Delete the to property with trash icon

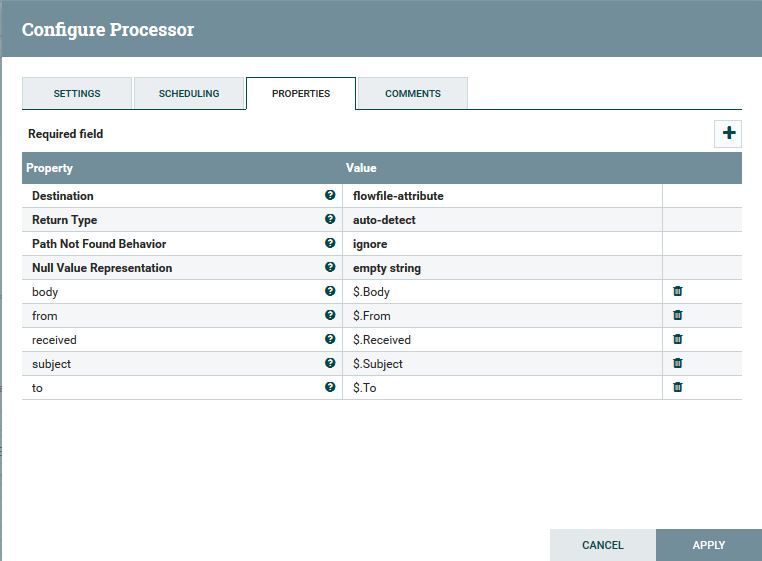[x=677, y=387]
